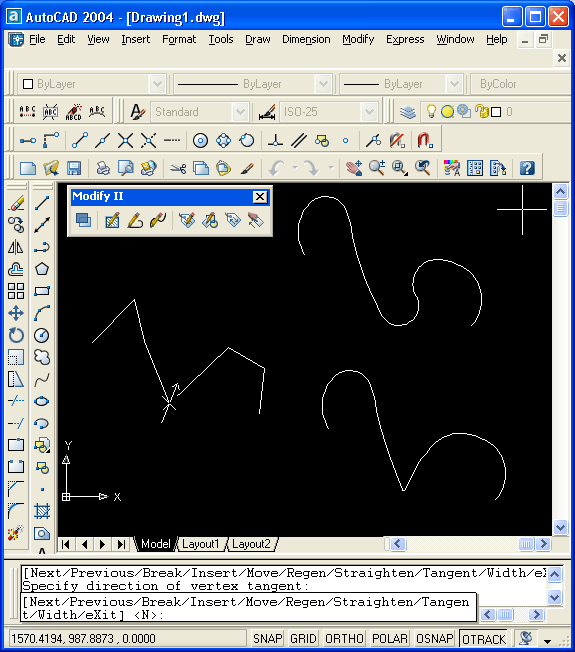Screen dimensions: 575x652
Task: Choose the Mirror tool in Modify toolbar
Action: coord(16,247)
